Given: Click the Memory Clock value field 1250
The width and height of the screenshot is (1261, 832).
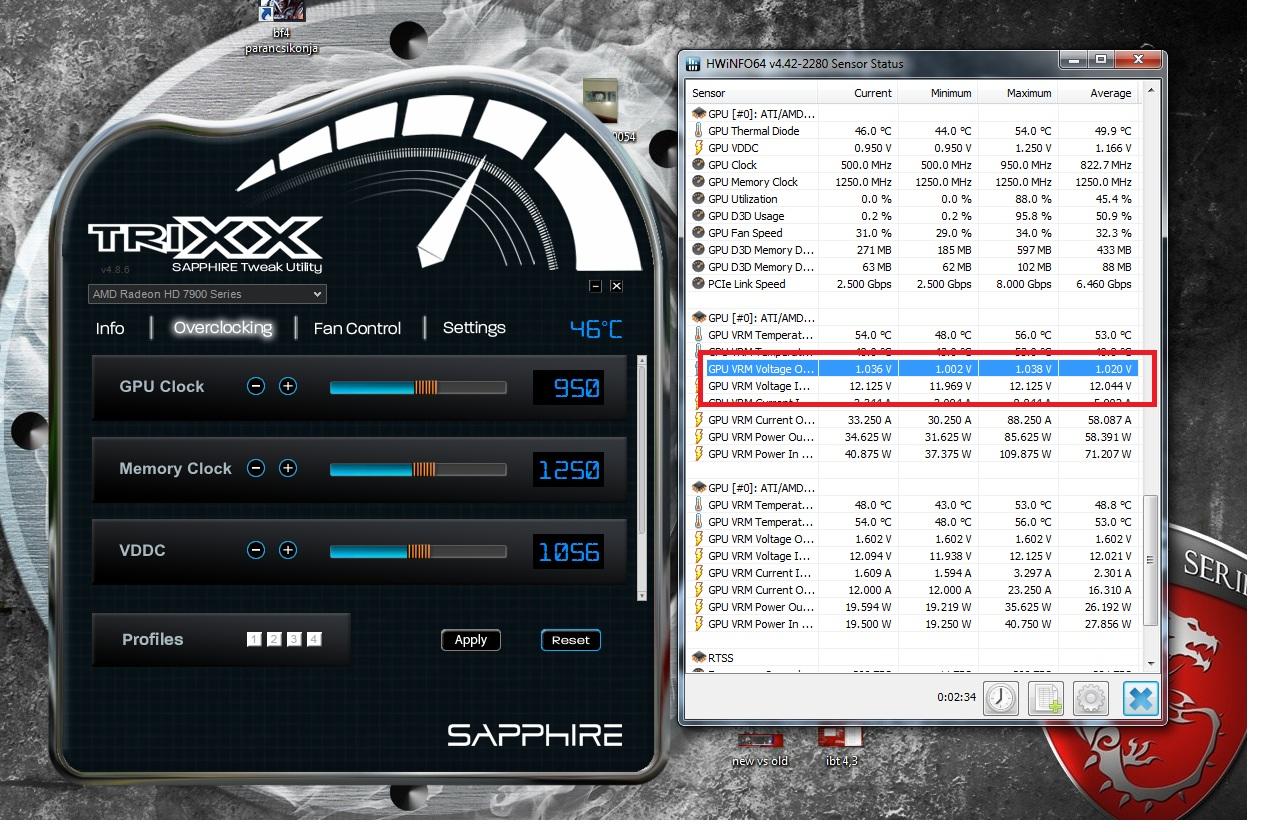Looking at the screenshot, I should click(x=568, y=469).
